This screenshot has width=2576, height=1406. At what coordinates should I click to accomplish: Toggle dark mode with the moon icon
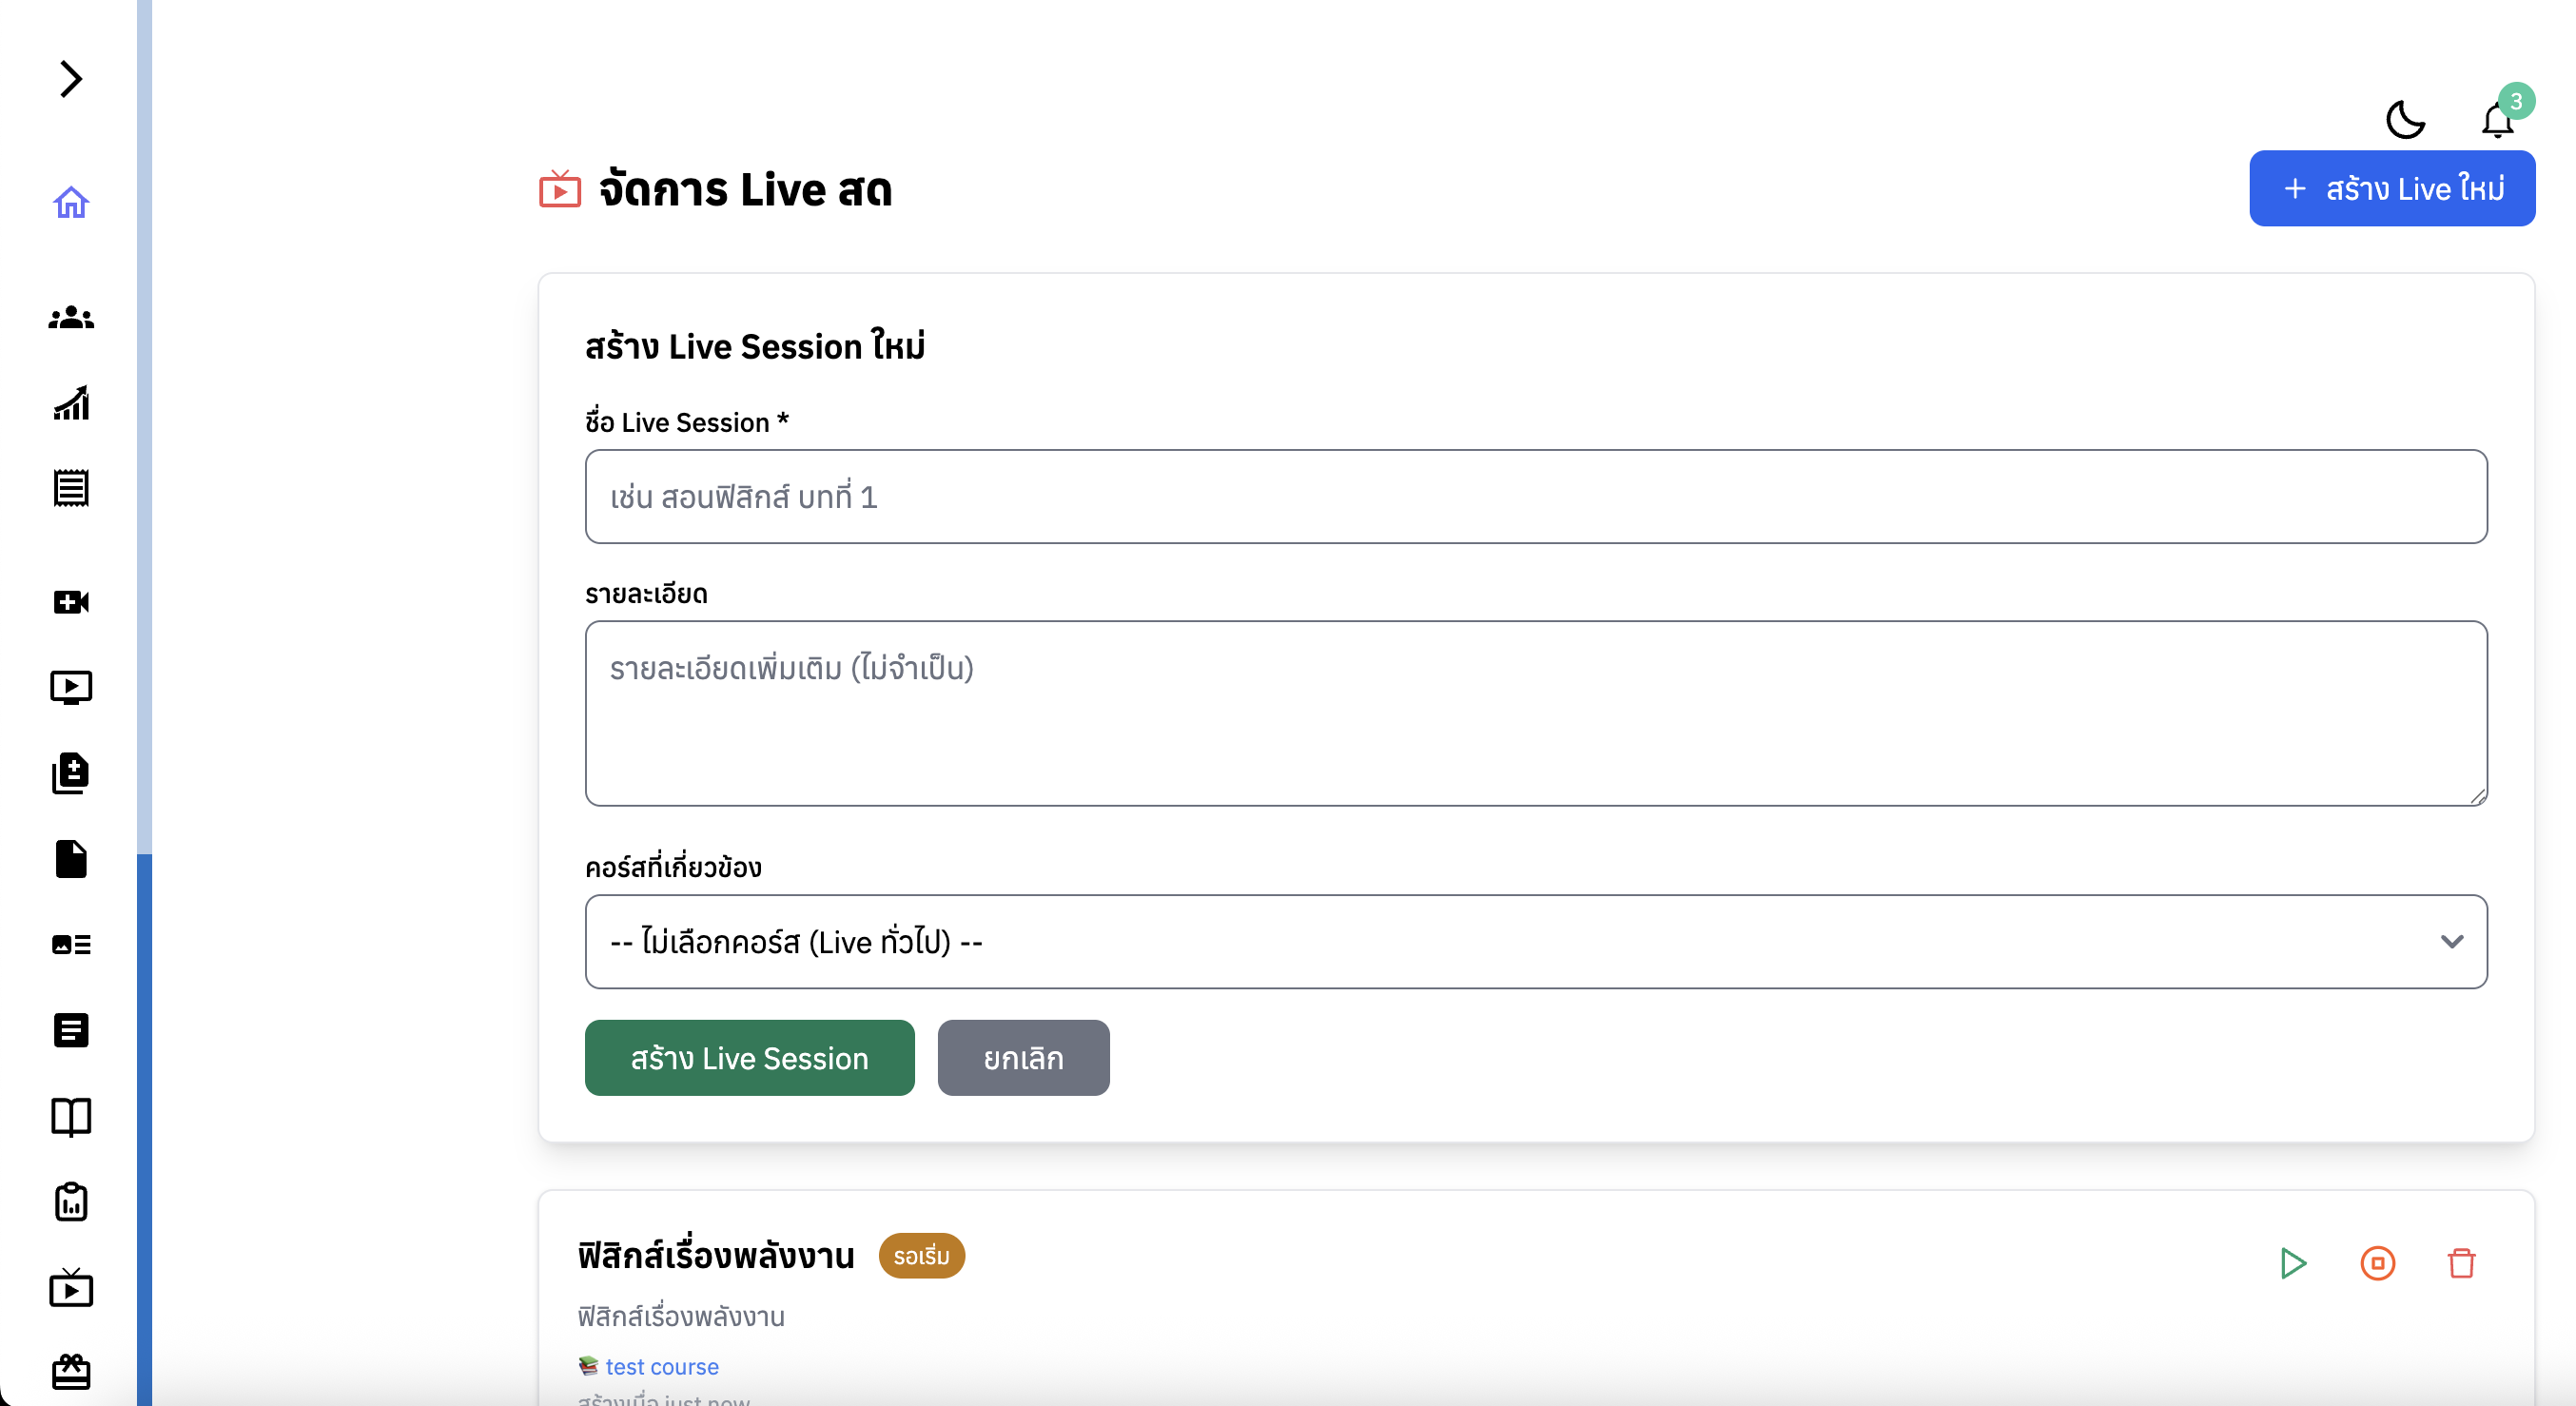tap(2406, 119)
